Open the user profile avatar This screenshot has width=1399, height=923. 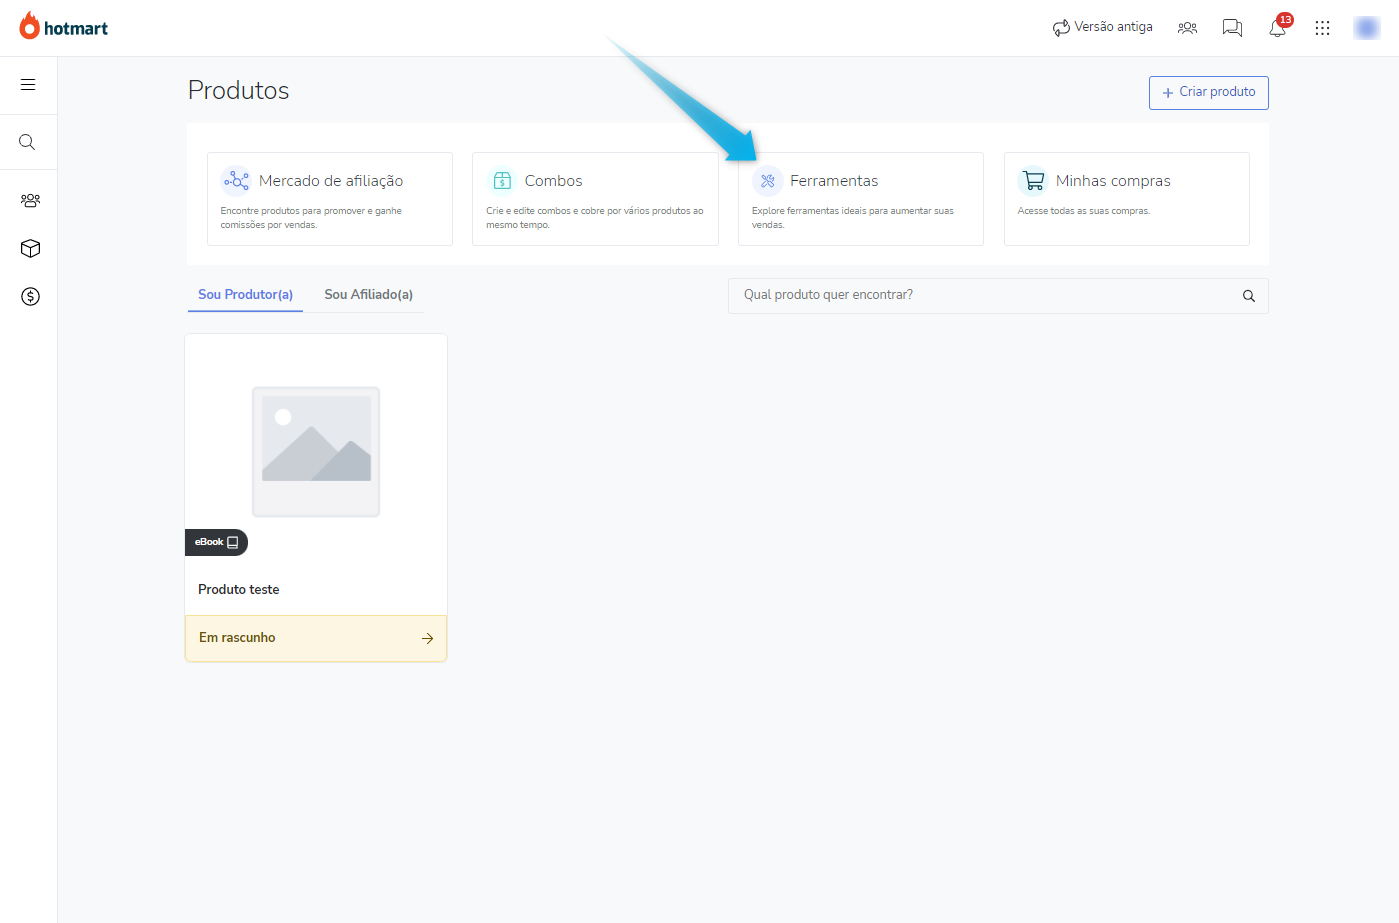click(x=1366, y=28)
